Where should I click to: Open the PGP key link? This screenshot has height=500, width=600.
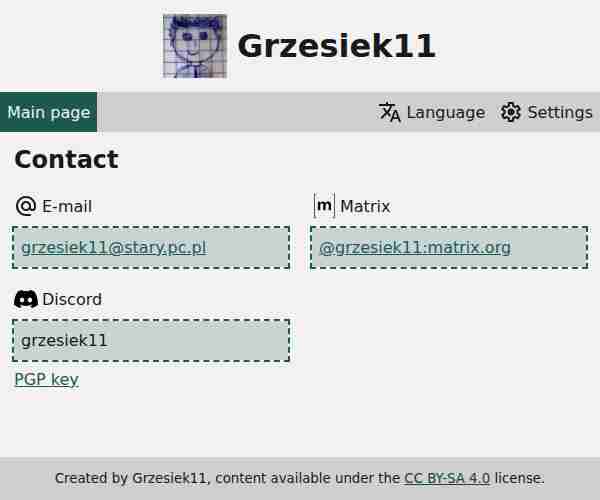[46, 379]
